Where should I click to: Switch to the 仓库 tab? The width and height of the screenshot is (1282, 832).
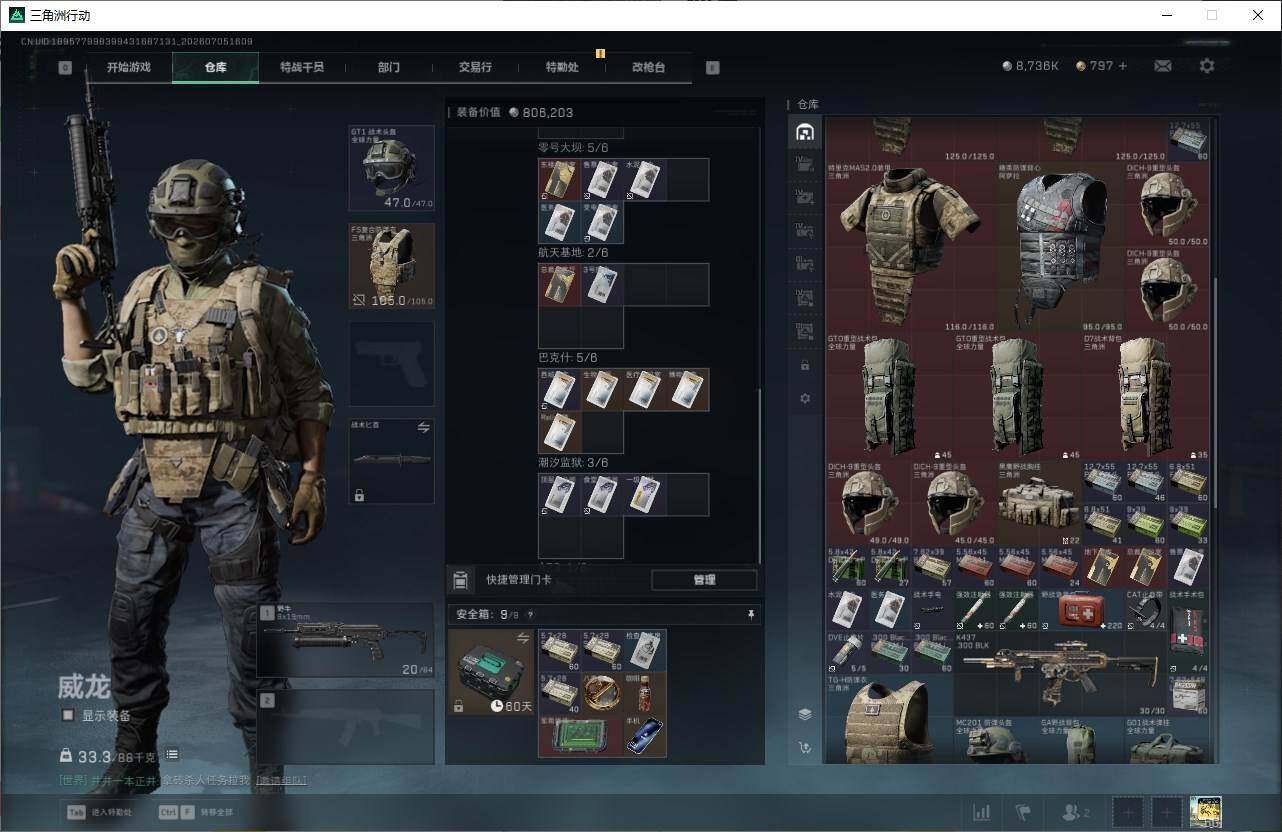[x=215, y=68]
